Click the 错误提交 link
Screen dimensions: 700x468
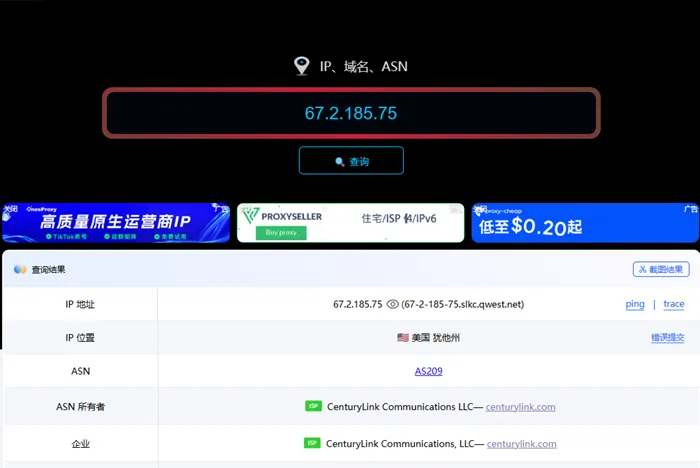coord(667,338)
